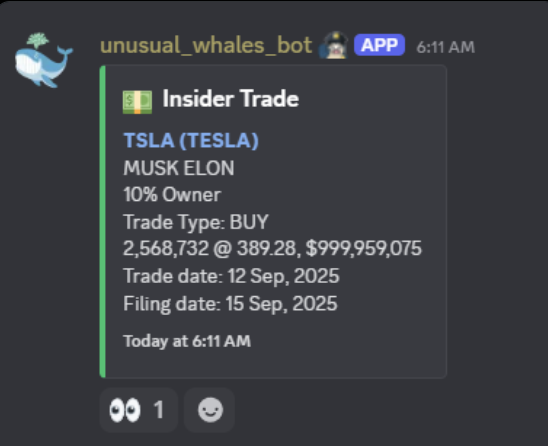Toggle the eyes emoji reaction
This screenshot has height=446, width=548.
139,410
